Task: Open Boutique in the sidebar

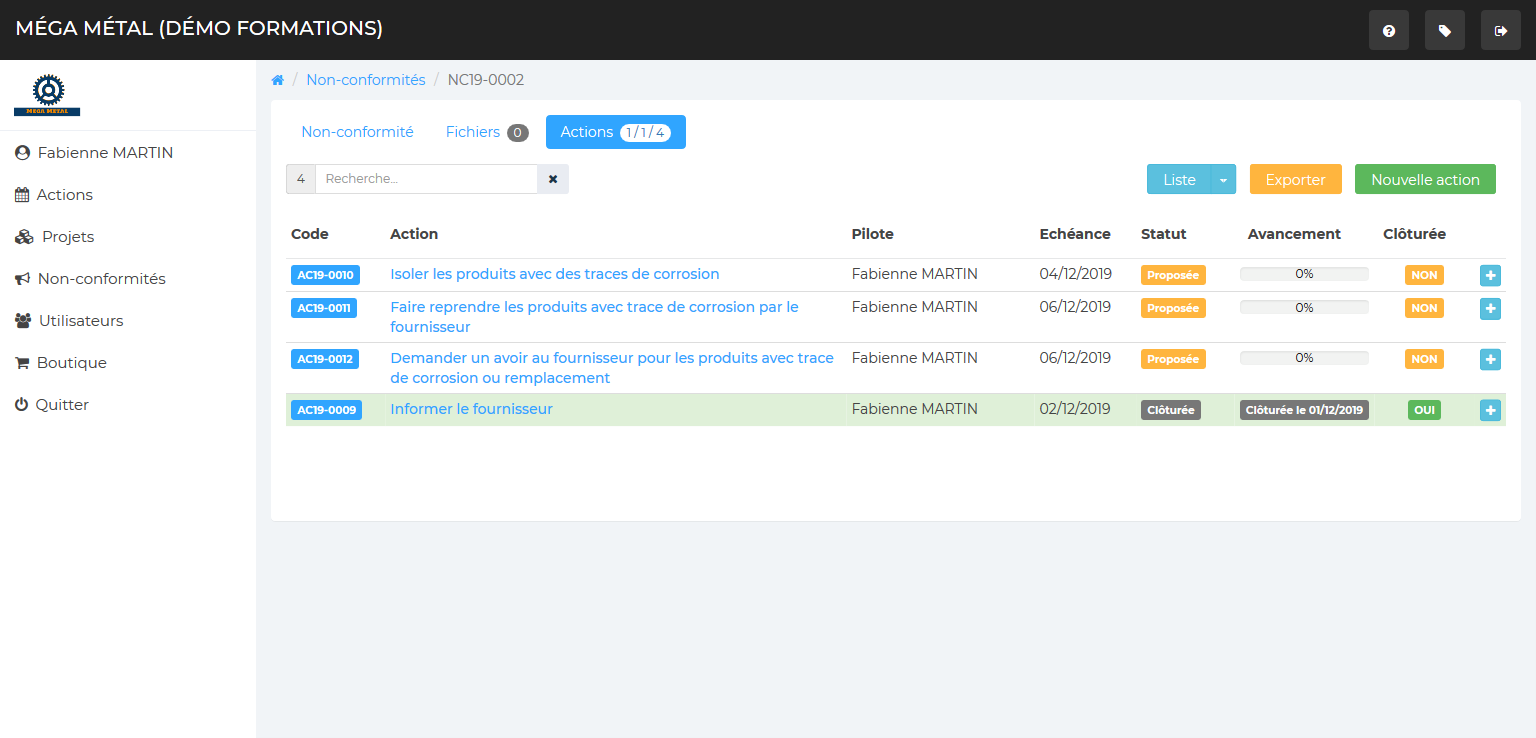Action: pyautogui.click(x=71, y=363)
